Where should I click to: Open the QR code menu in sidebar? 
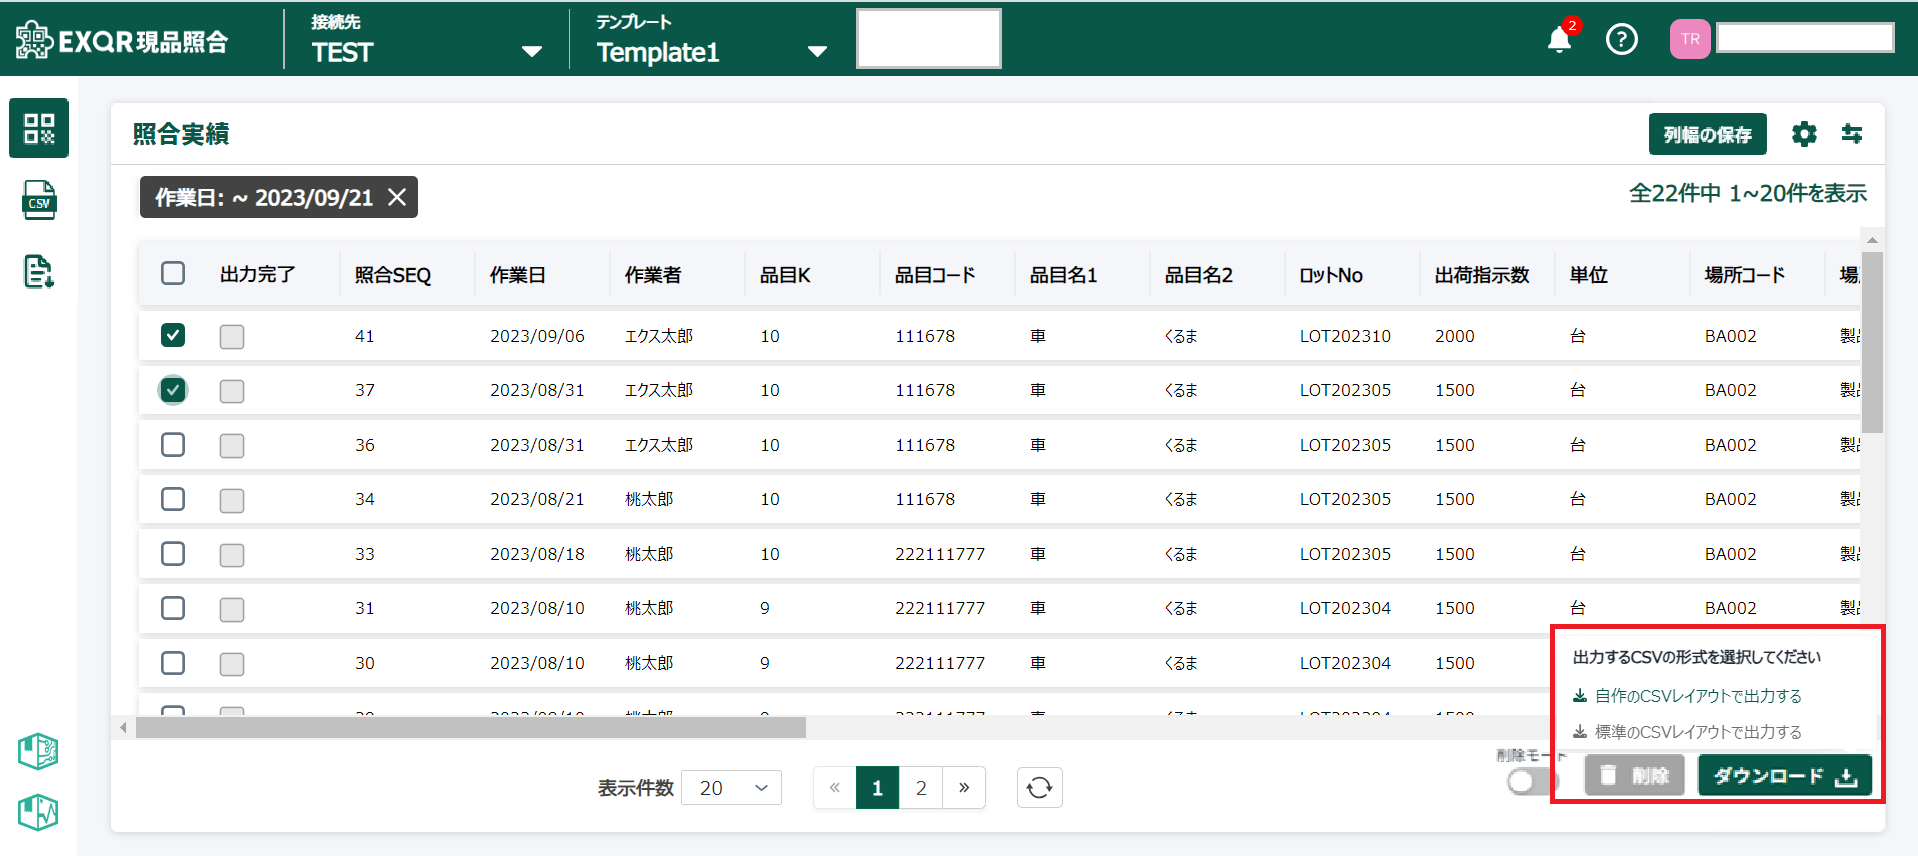click(39, 128)
